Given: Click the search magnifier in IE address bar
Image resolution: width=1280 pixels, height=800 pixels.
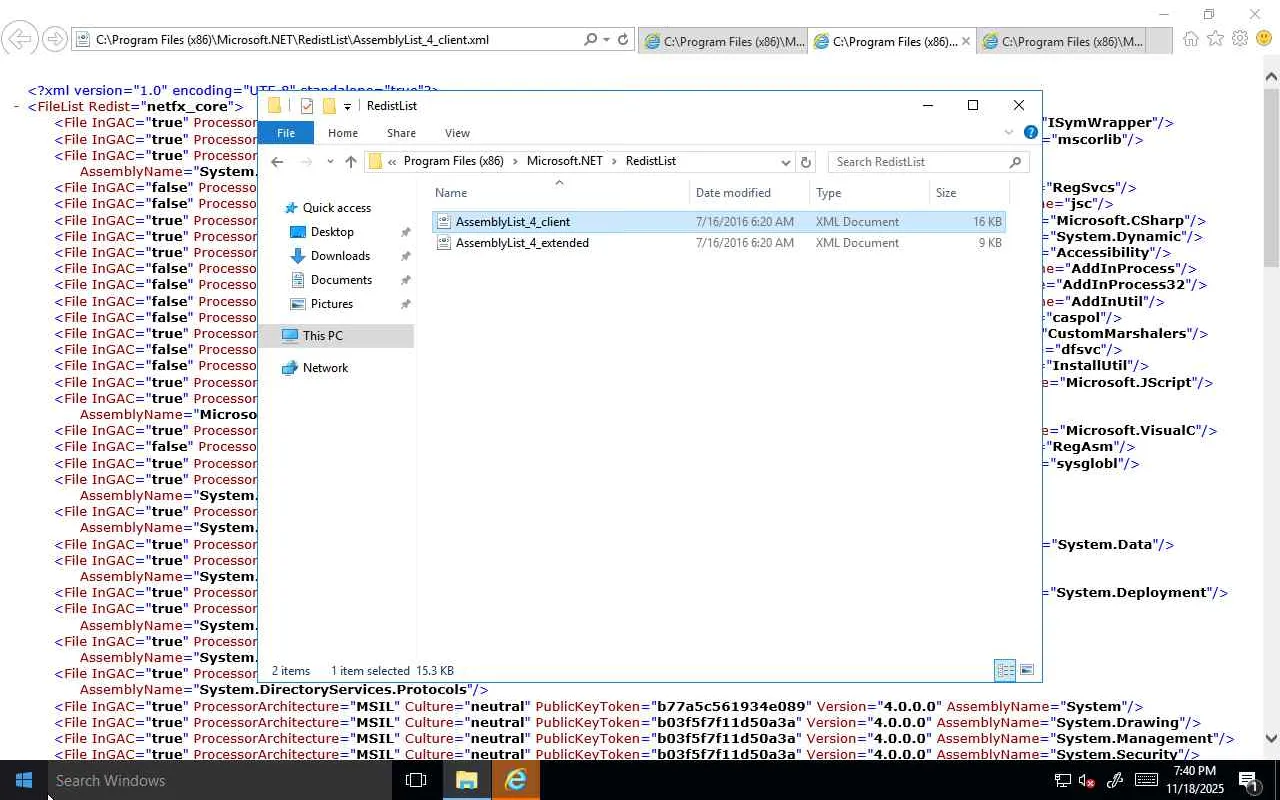Looking at the screenshot, I should pyautogui.click(x=590, y=40).
